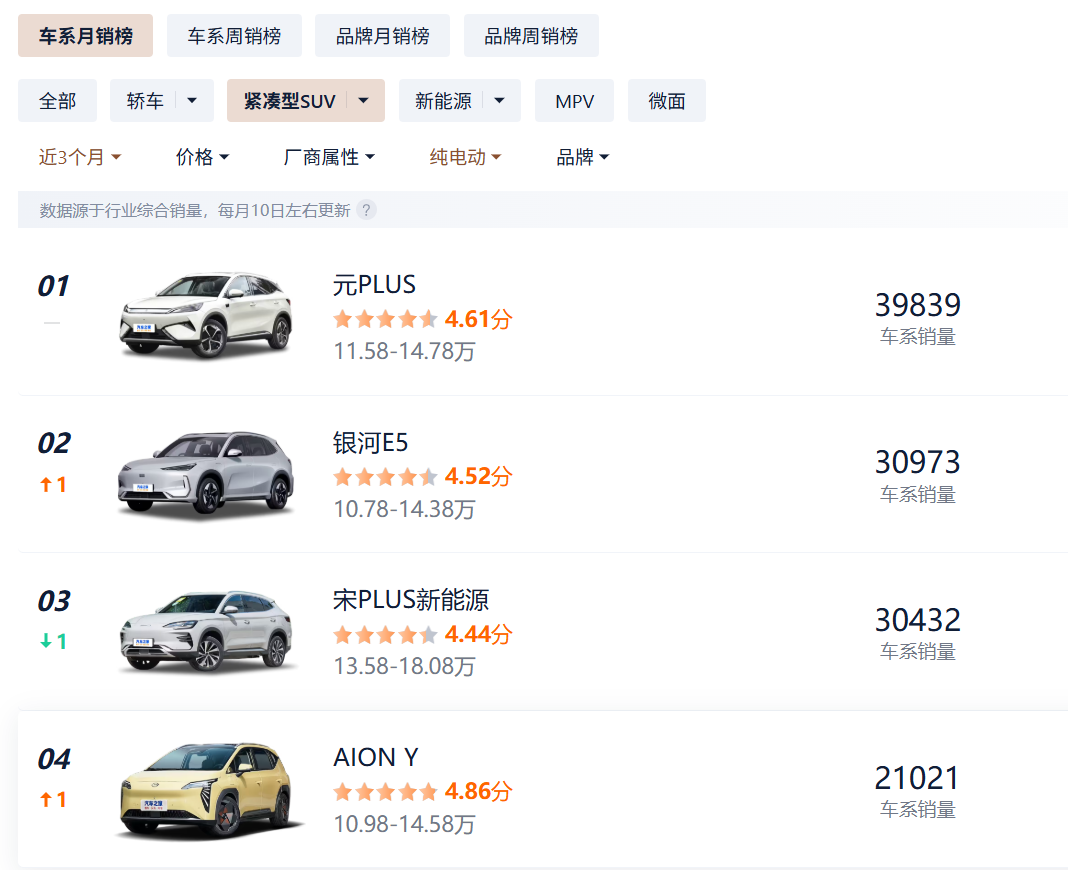Image resolution: width=1068 pixels, height=870 pixels.
Task: Click the rank number 03
Action: tap(54, 601)
